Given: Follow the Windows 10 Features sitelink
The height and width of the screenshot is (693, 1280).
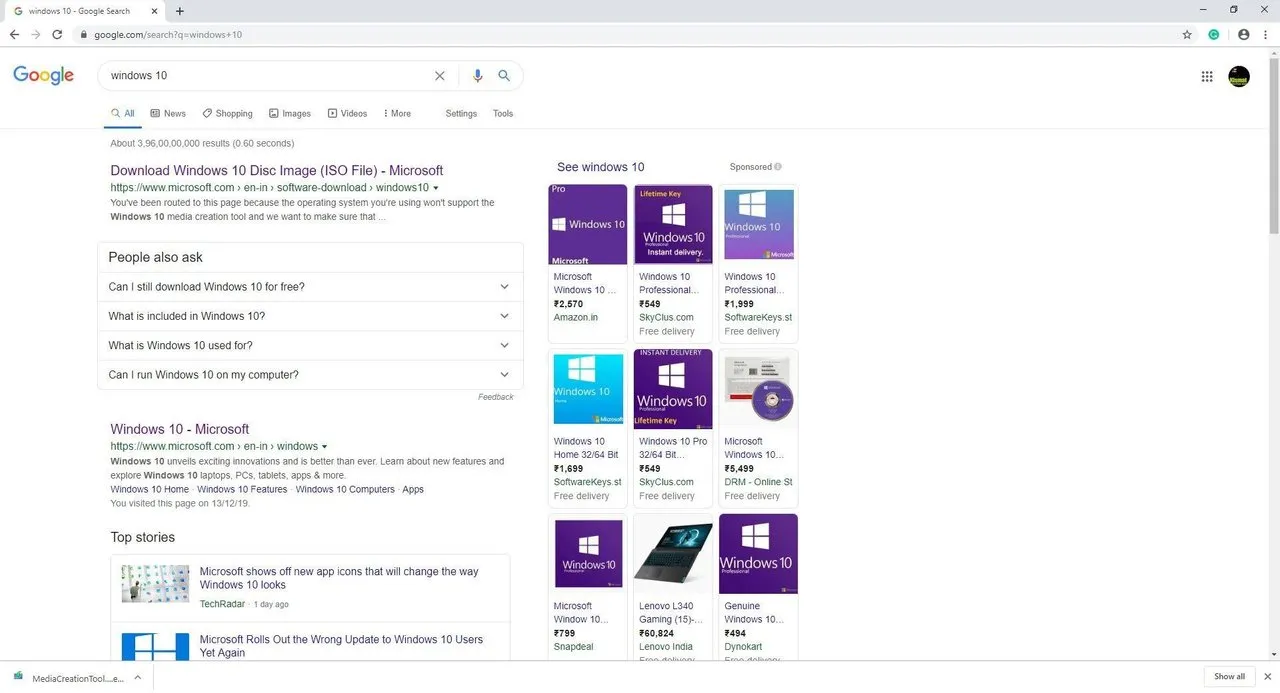Looking at the screenshot, I should (x=242, y=490).
